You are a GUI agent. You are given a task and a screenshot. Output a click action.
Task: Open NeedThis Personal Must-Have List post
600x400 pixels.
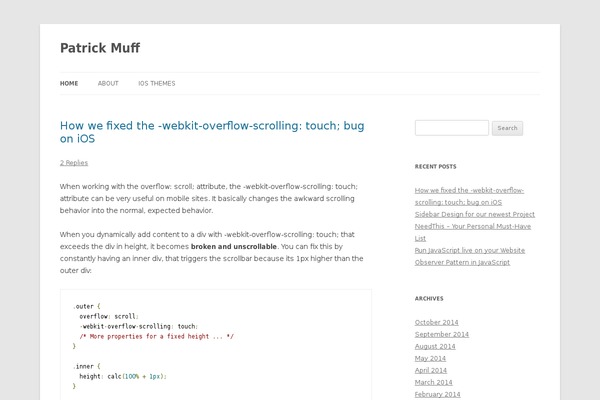tap(473, 232)
